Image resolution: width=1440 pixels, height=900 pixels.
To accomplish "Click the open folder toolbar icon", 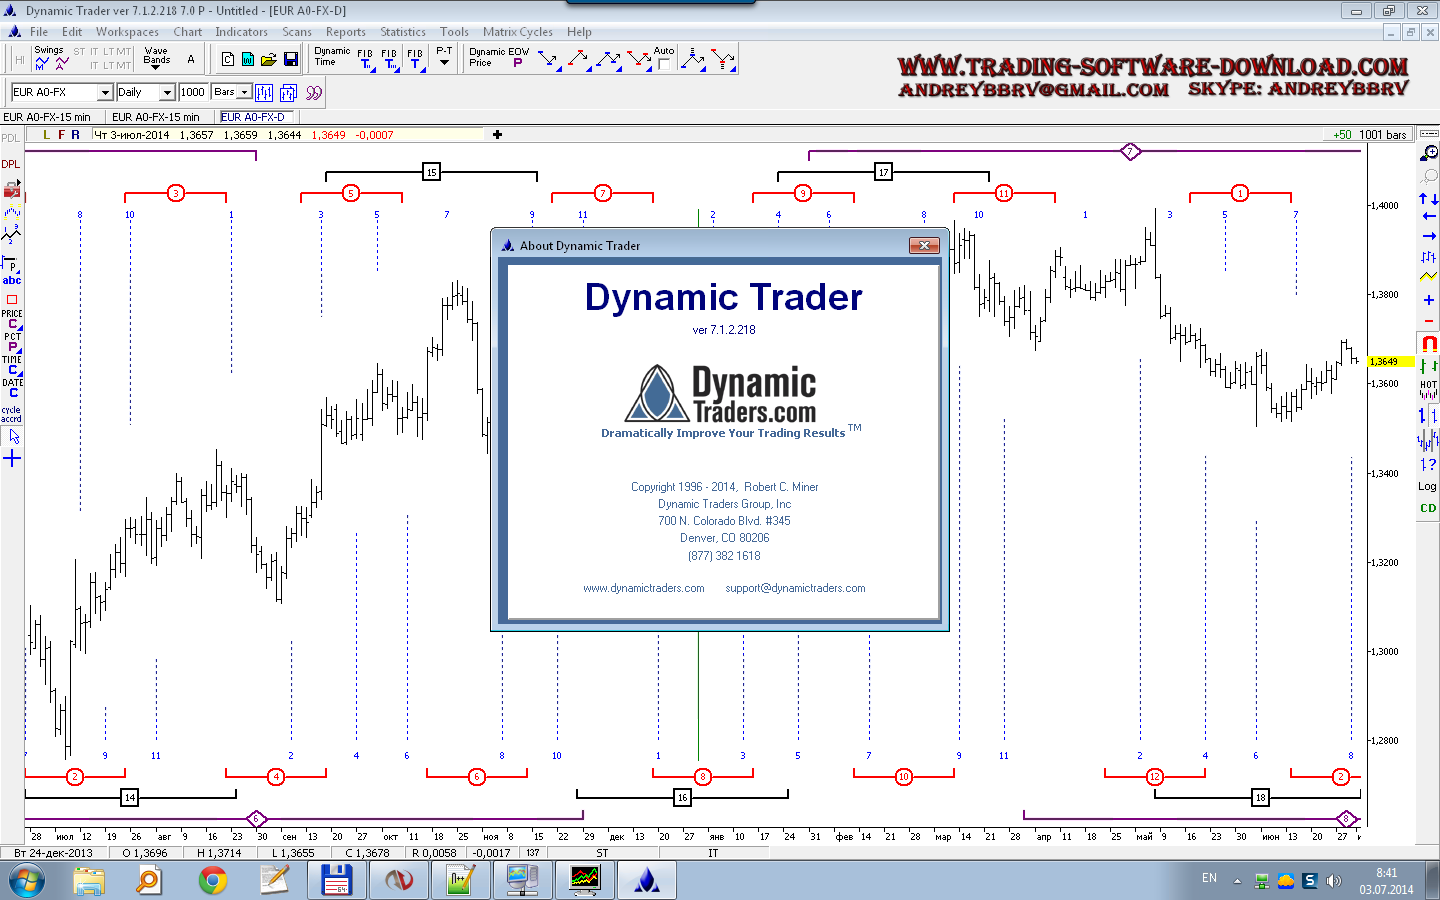I will click(268, 60).
